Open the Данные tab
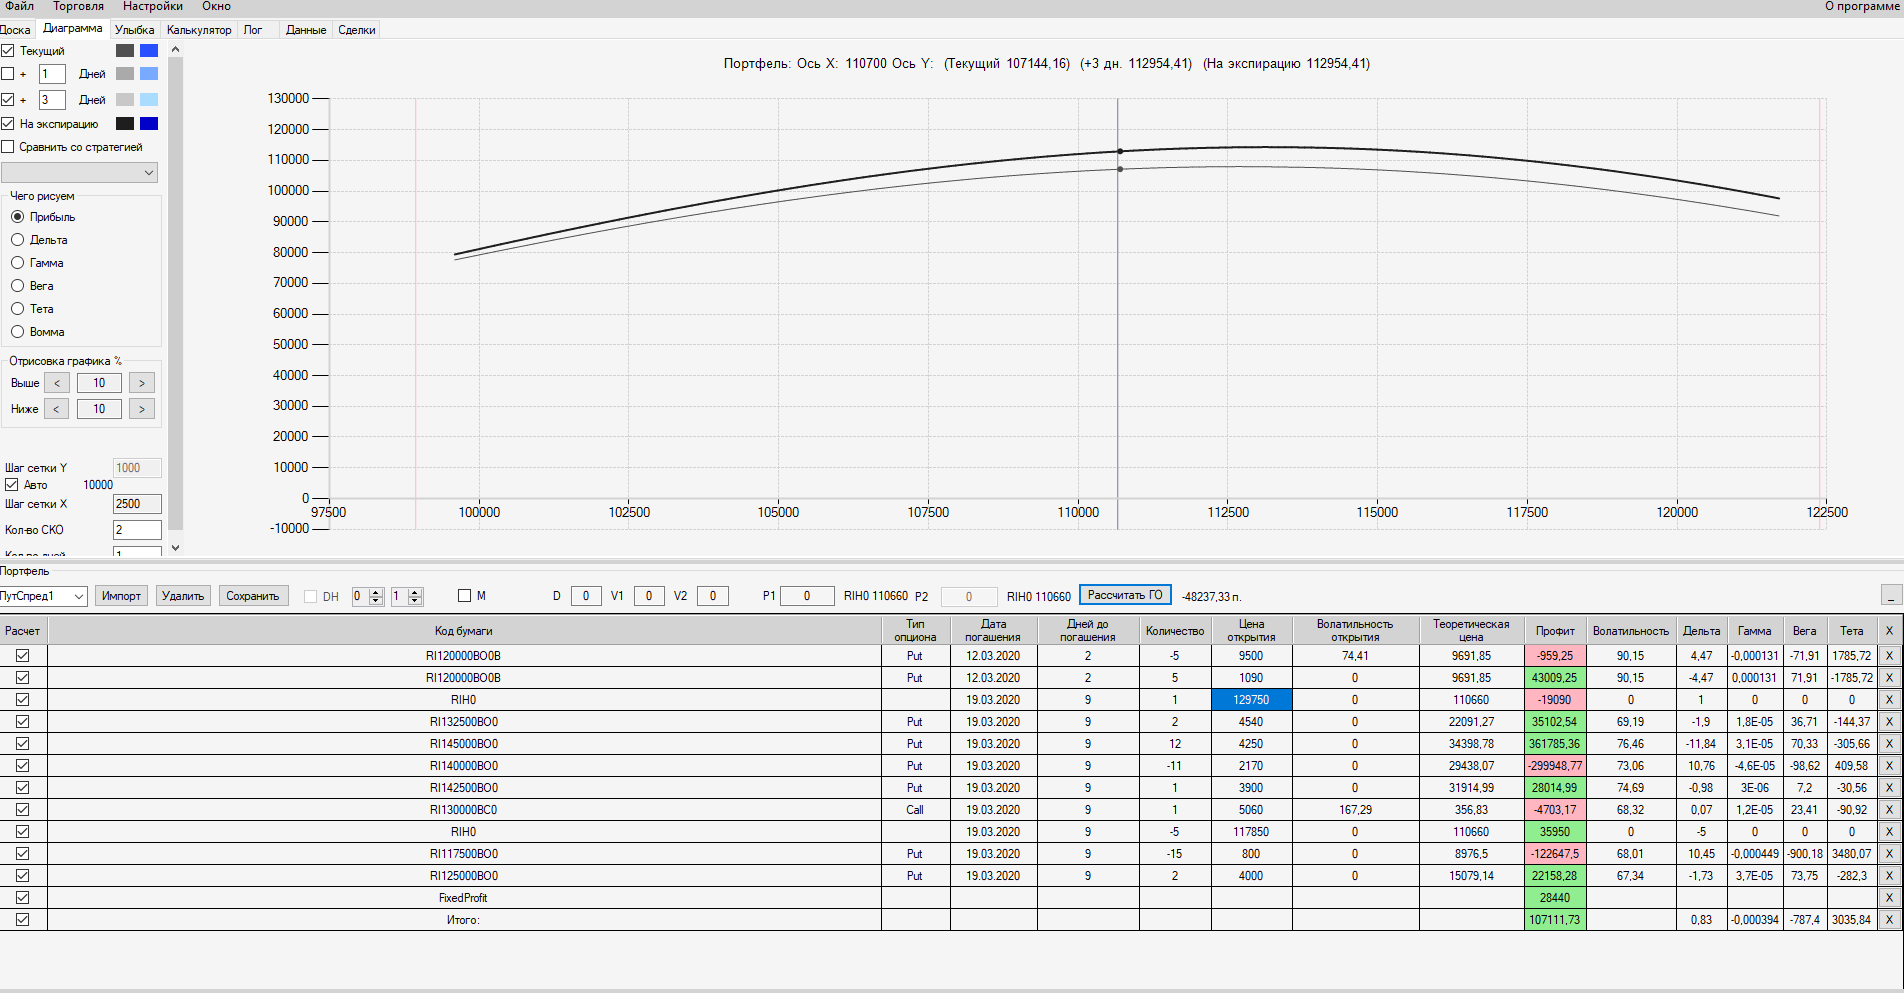Screen dimensions: 1904x993 coord(306,30)
